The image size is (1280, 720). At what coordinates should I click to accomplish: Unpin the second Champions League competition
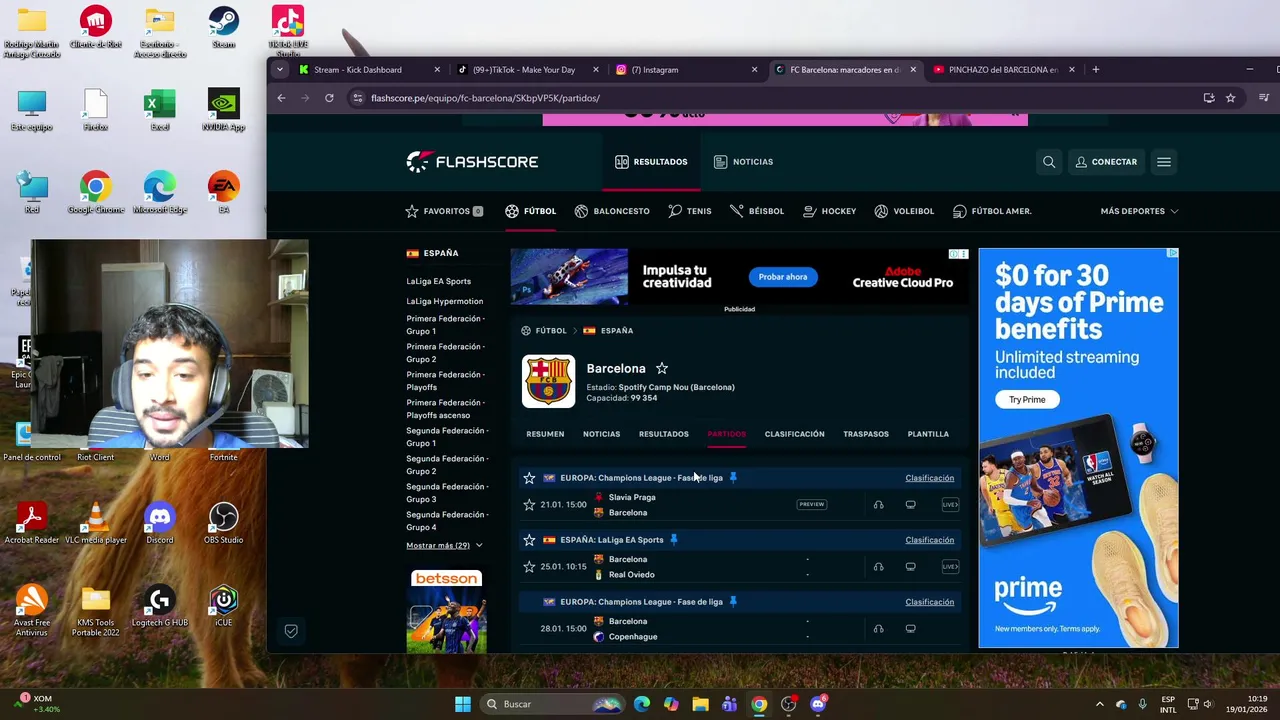coord(733,602)
